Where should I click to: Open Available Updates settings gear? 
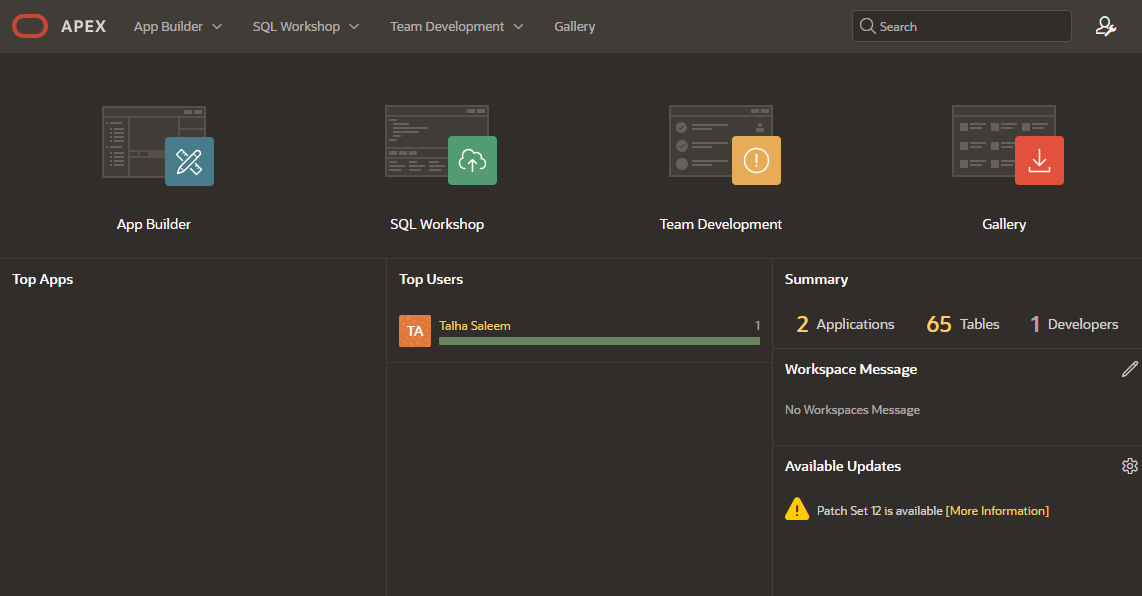1130,466
